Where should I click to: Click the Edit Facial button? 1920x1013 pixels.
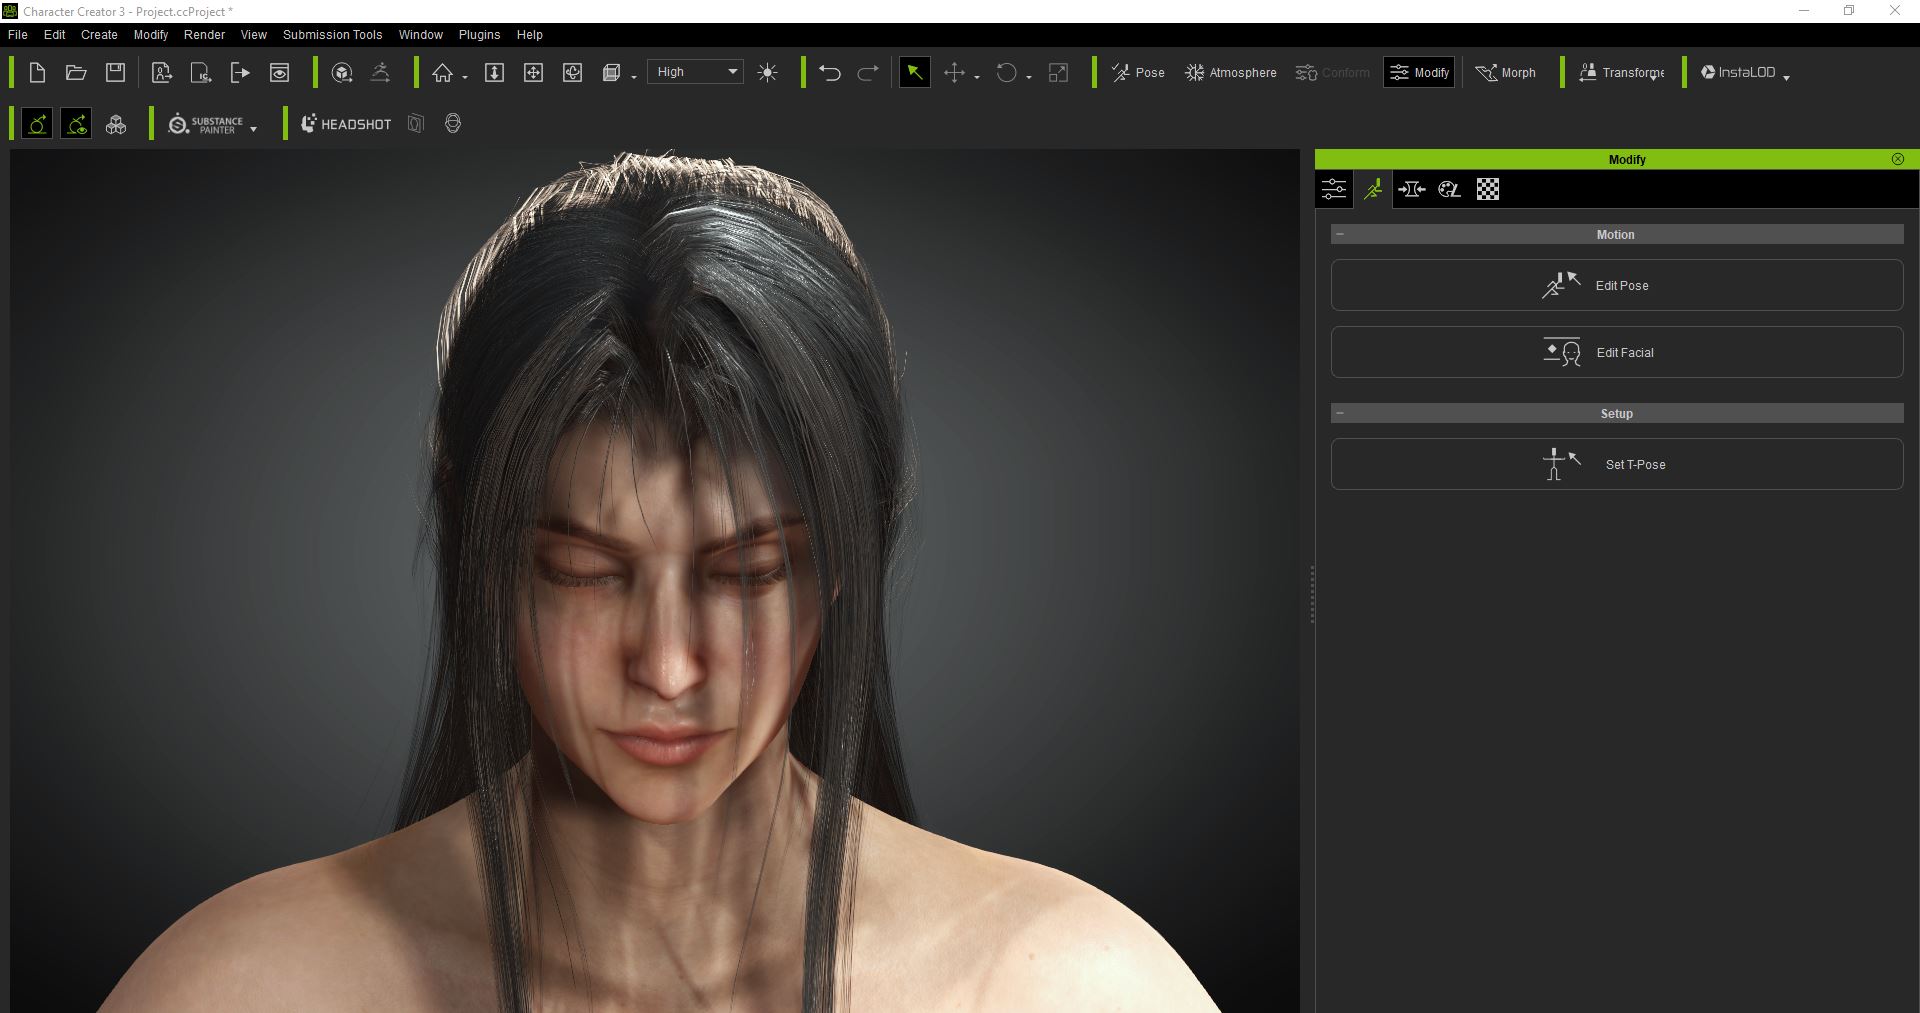(x=1617, y=352)
